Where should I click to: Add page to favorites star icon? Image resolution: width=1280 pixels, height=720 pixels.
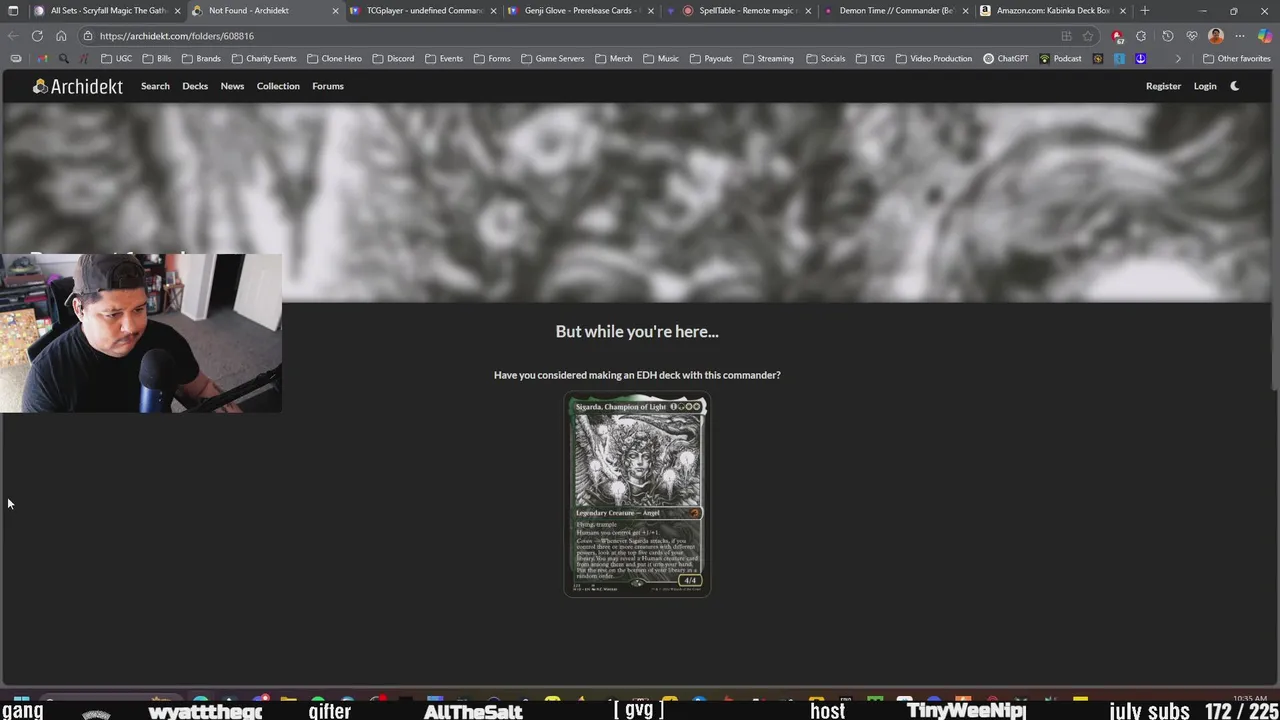[1088, 36]
